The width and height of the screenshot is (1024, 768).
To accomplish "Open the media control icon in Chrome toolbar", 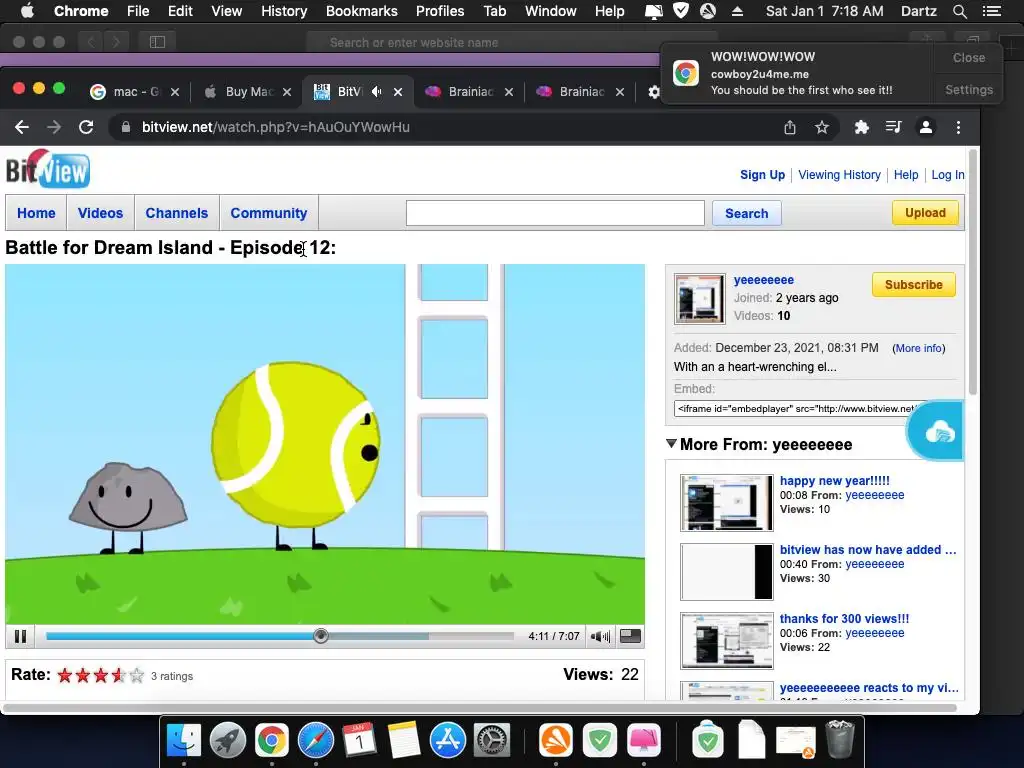I will coord(893,127).
